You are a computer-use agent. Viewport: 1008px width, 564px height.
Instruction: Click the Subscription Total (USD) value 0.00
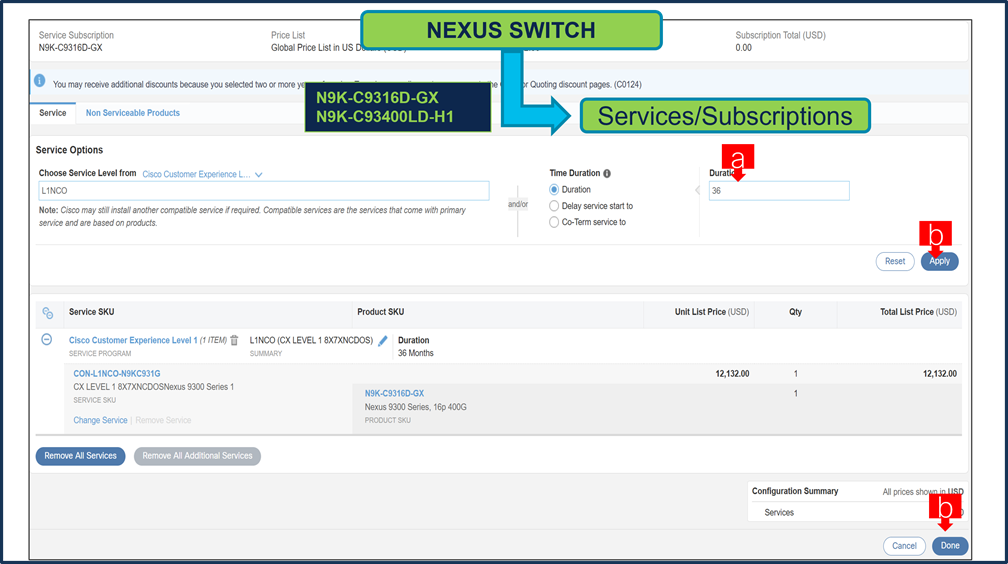pos(743,48)
